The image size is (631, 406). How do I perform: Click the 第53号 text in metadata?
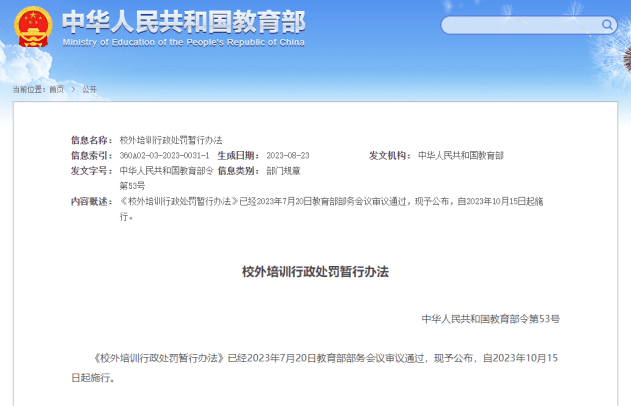[132, 186]
